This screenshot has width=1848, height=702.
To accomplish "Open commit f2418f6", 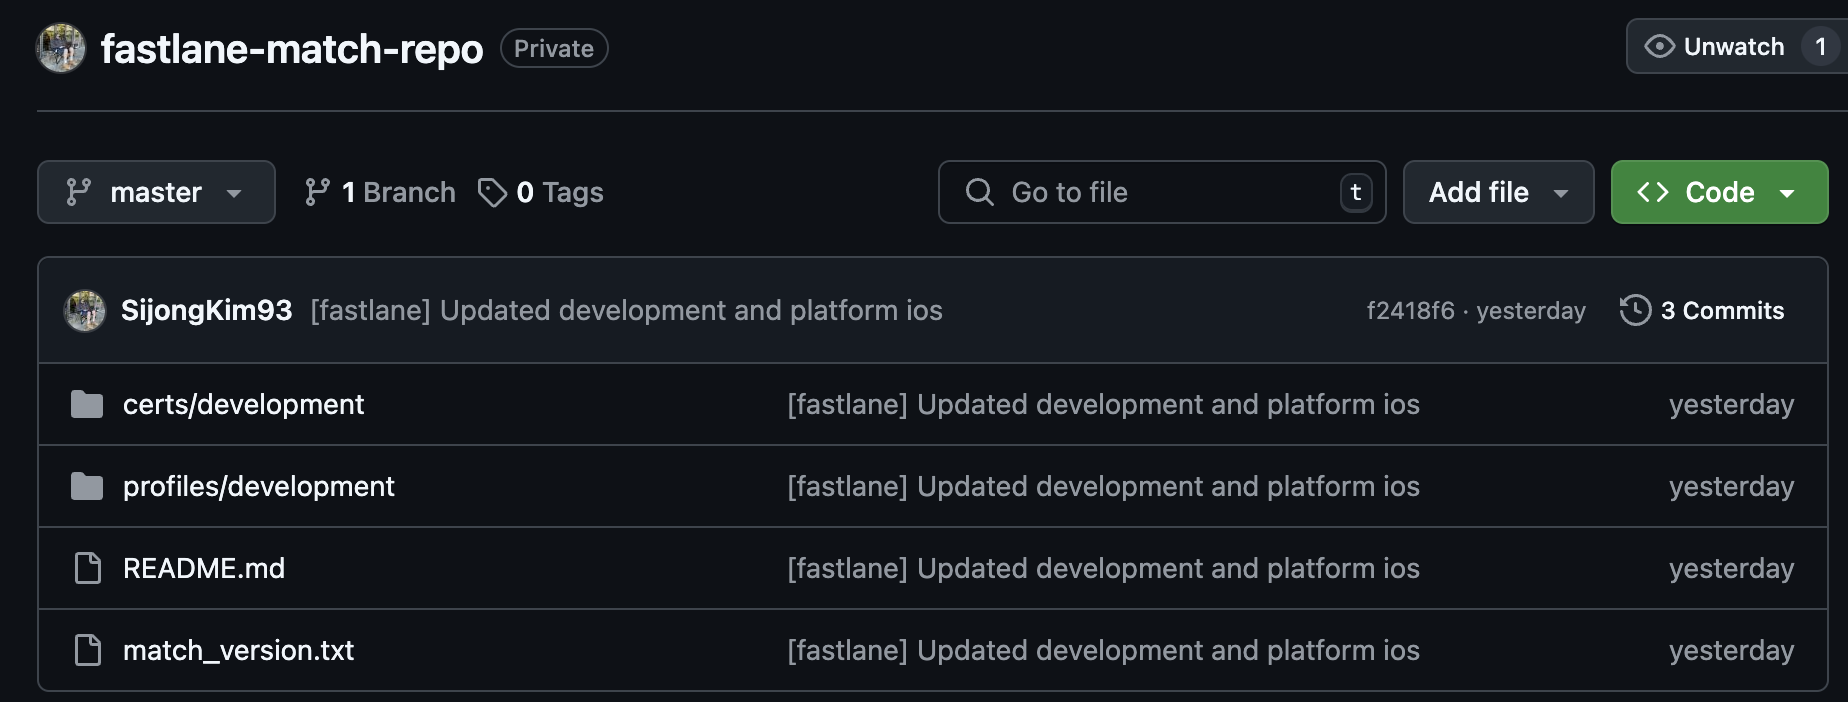I will click(1410, 311).
